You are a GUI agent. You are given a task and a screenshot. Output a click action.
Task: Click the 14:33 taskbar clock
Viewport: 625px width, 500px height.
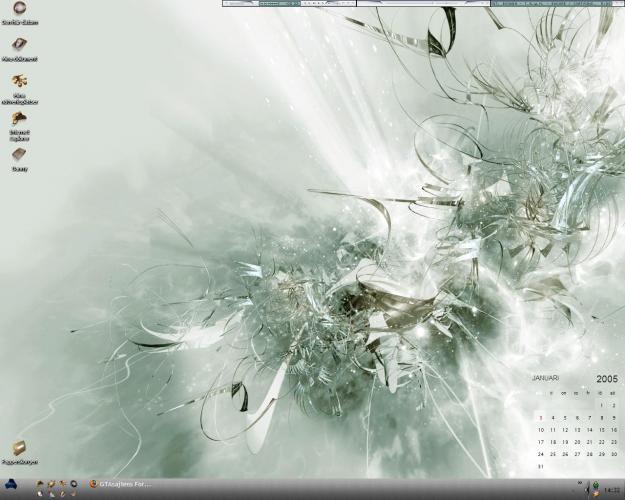[612, 490]
